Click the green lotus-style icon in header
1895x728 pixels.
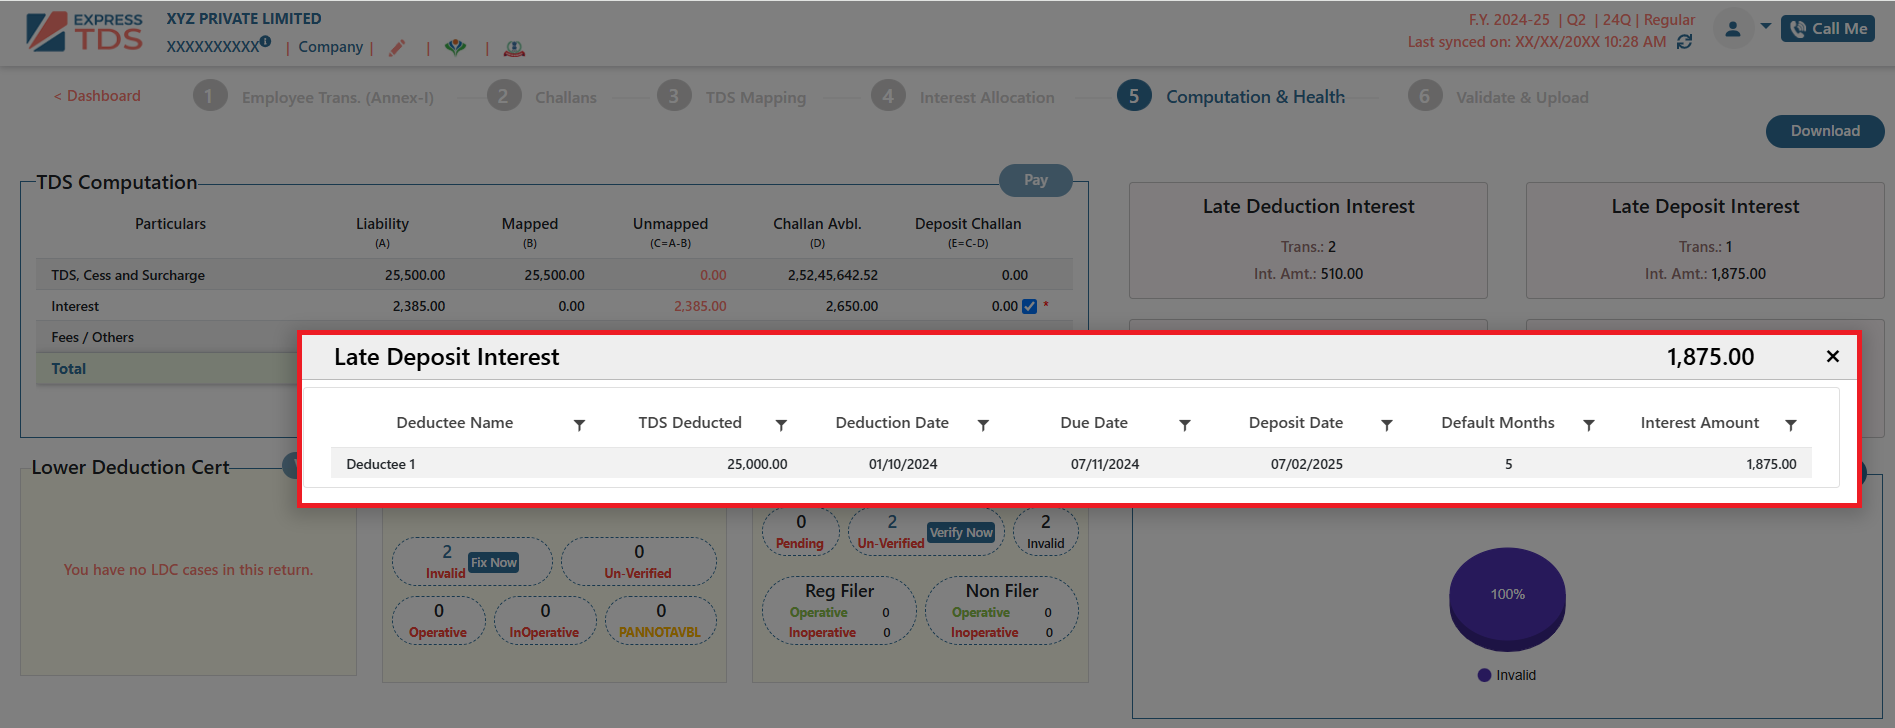[456, 47]
